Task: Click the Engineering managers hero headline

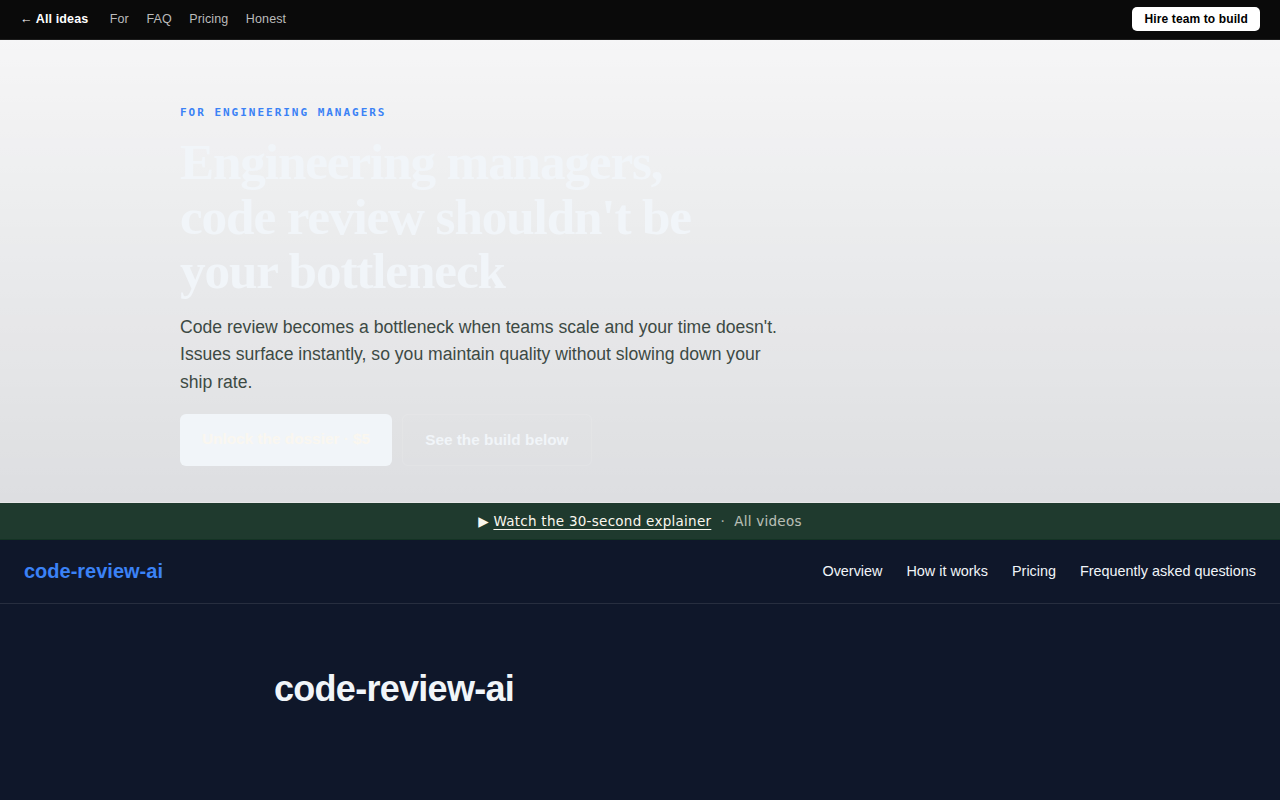Action: (436, 217)
